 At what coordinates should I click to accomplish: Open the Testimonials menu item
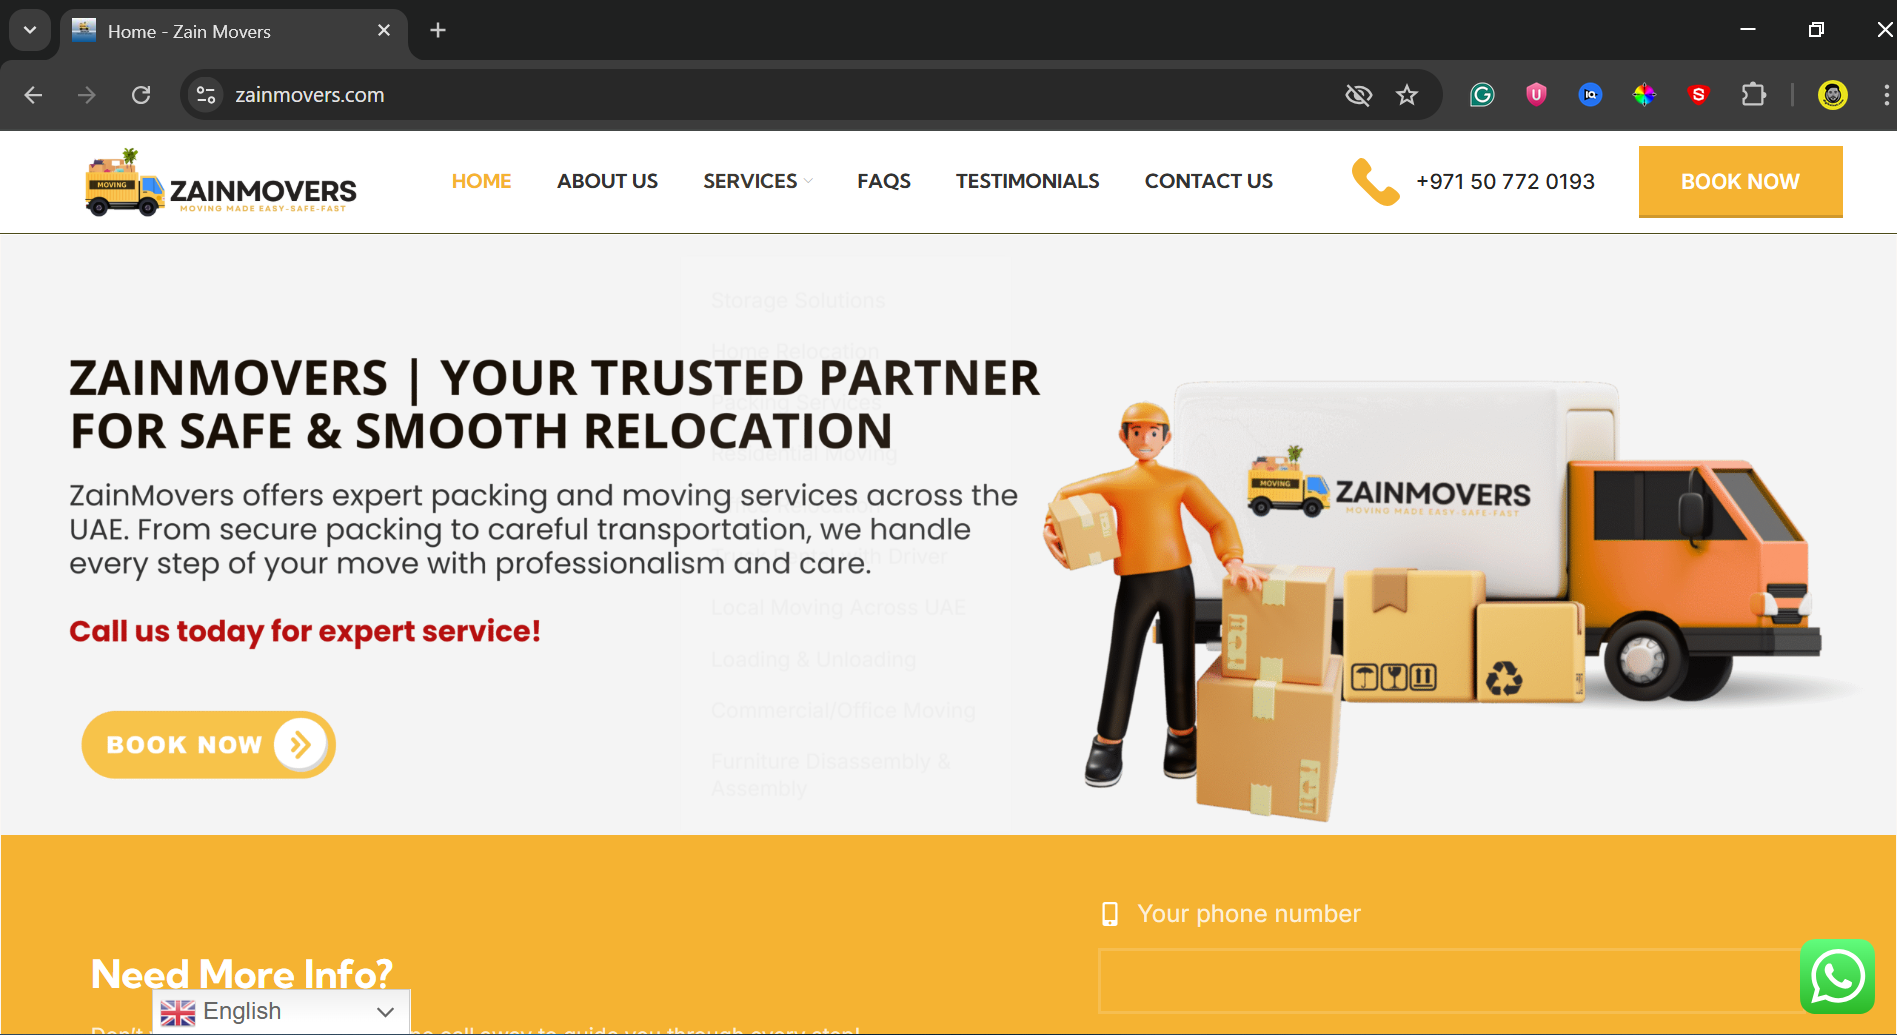point(1027,181)
